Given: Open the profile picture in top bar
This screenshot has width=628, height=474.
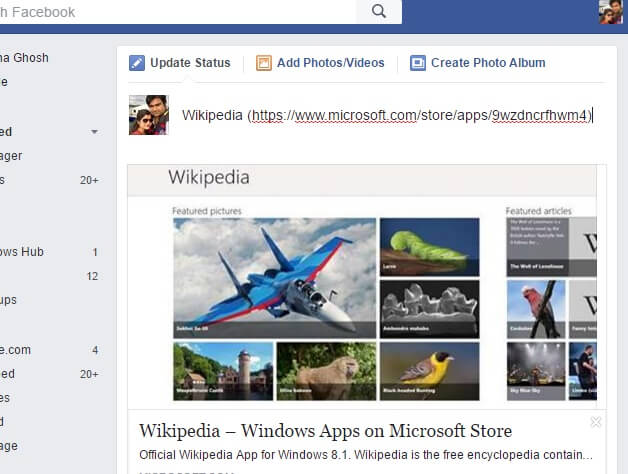Looking at the screenshot, I should point(610,12).
